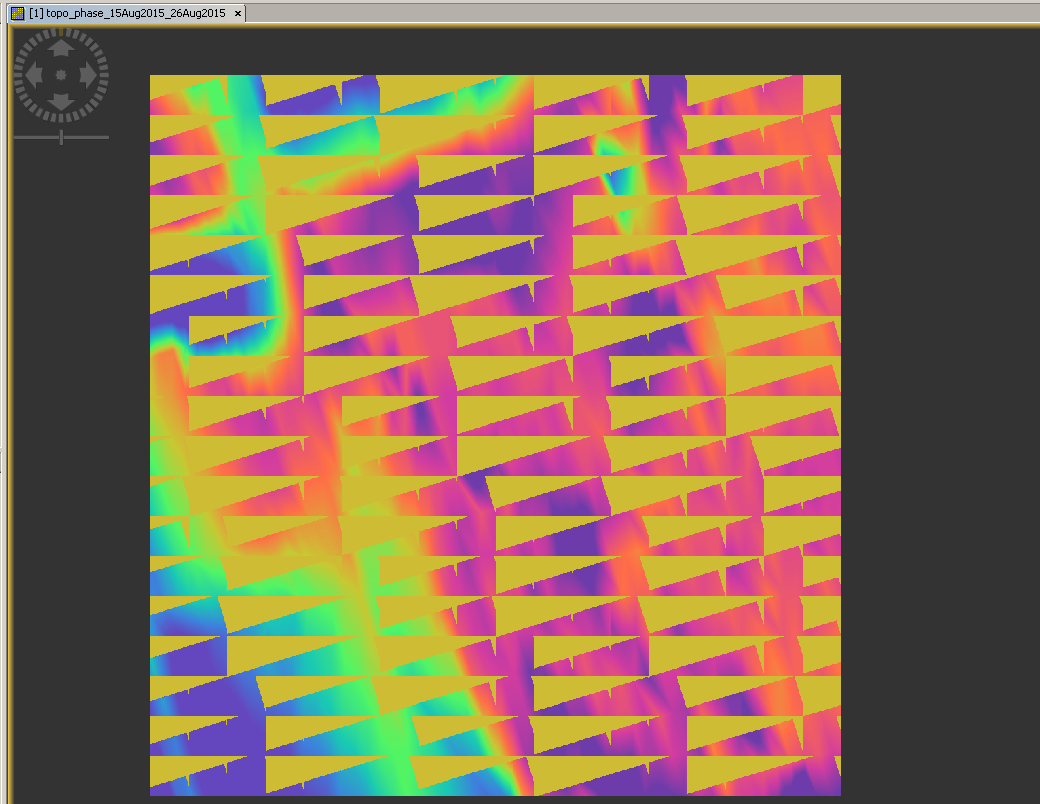Click the zoom slider's center handle
Image resolution: width=1040 pixels, height=804 pixels.
(x=61, y=139)
